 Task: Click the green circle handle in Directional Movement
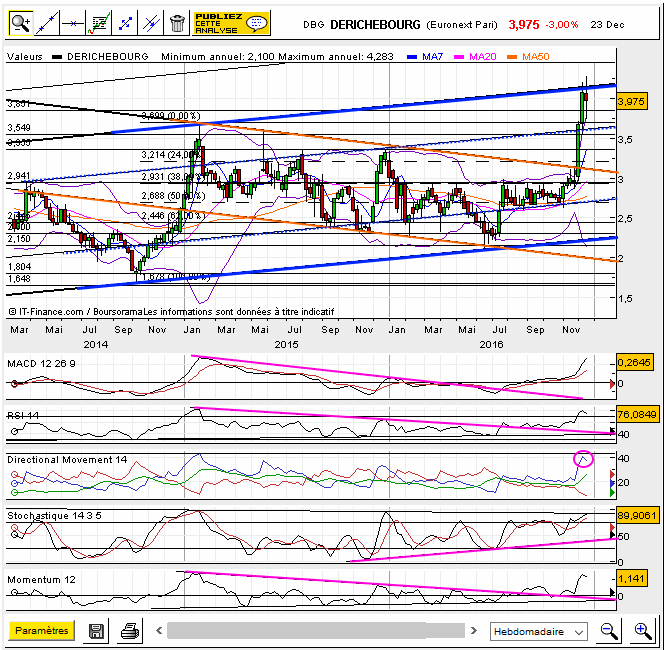pyautogui.click(x=14, y=492)
